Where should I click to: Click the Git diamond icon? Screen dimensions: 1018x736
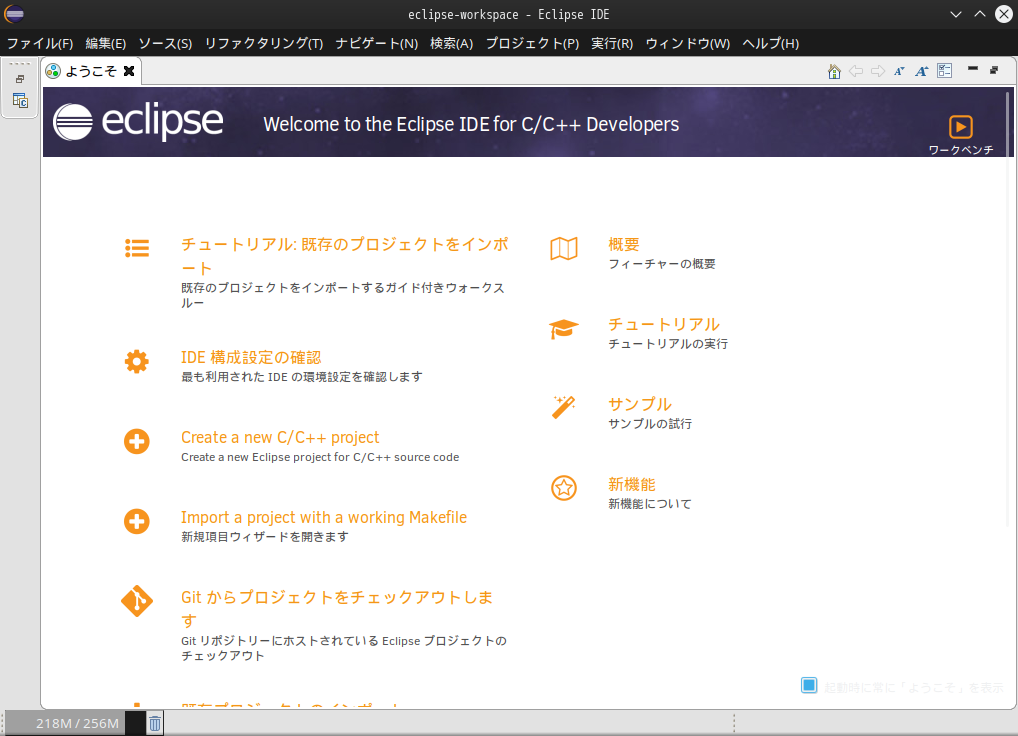click(137, 601)
